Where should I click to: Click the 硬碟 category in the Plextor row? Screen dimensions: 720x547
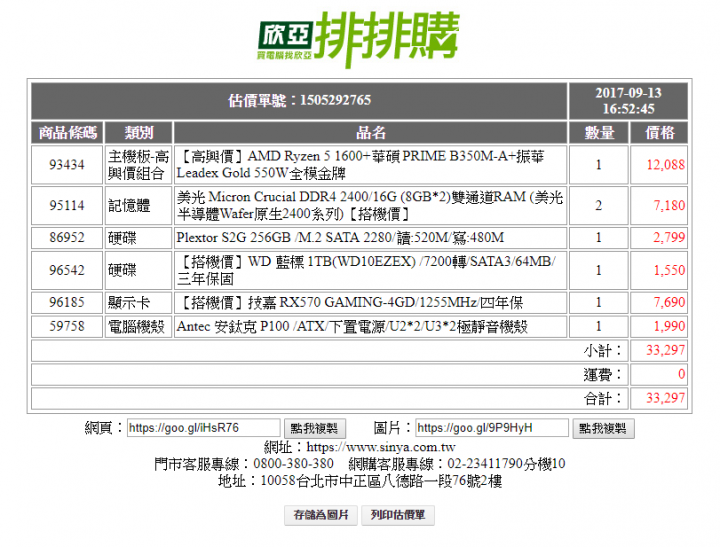tap(139, 237)
